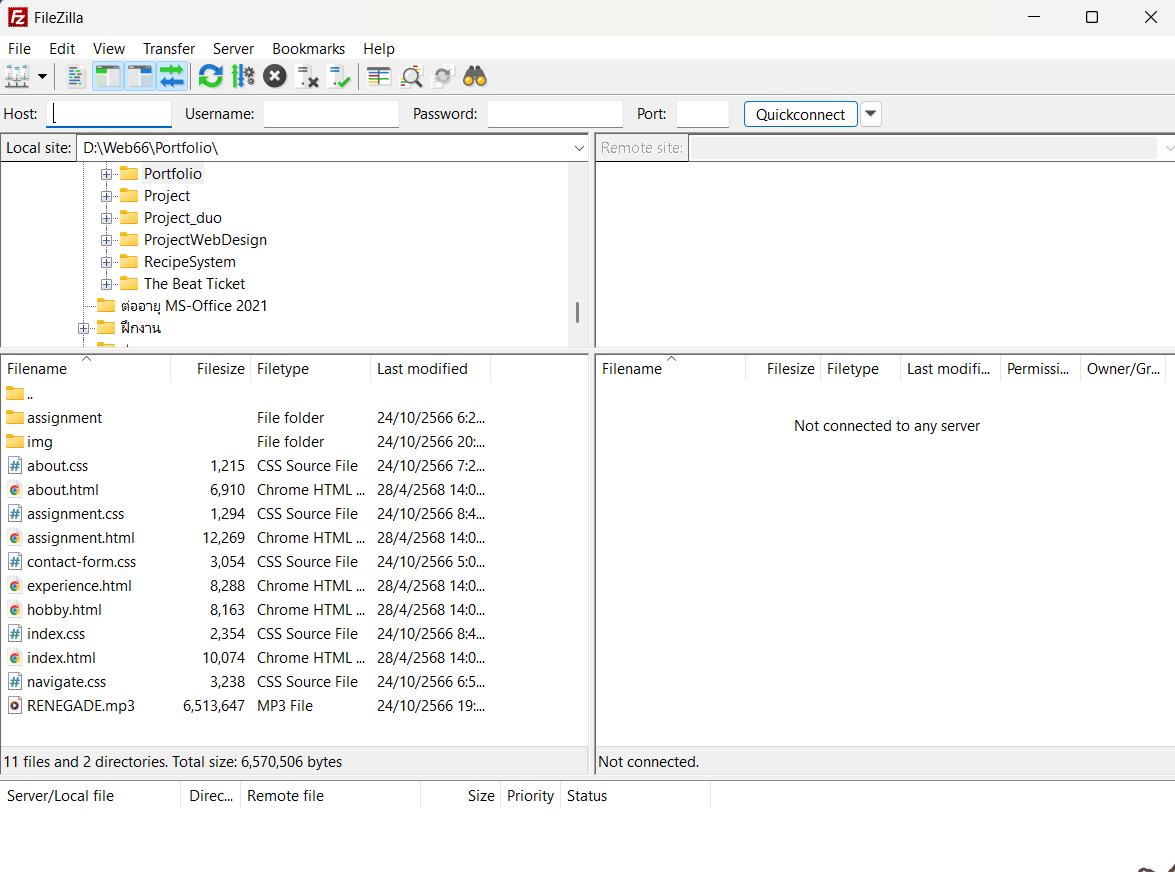Open the Site Manager dropdown arrow
The width and height of the screenshot is (1175, 872).
[43, 76]
